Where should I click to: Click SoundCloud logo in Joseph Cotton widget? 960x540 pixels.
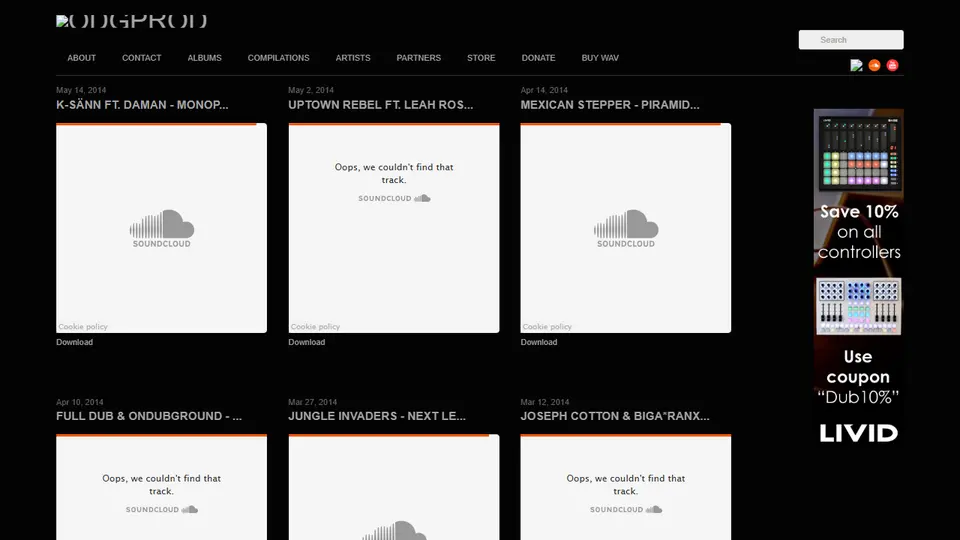[x=626, y=509]
